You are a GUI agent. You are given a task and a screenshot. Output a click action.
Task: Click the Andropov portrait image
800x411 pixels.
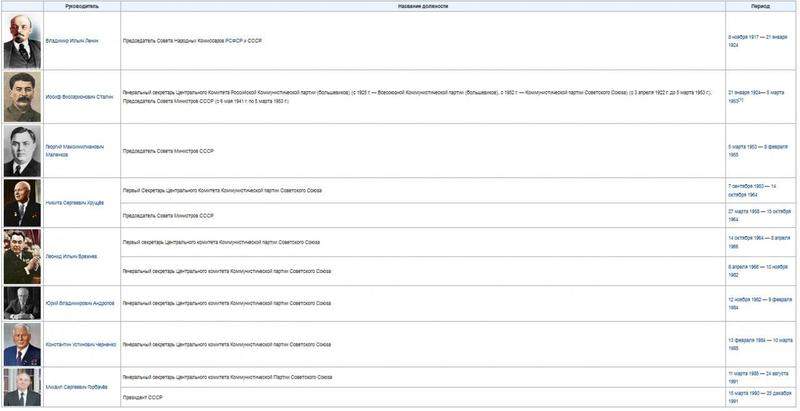click(x=22, y=303)
